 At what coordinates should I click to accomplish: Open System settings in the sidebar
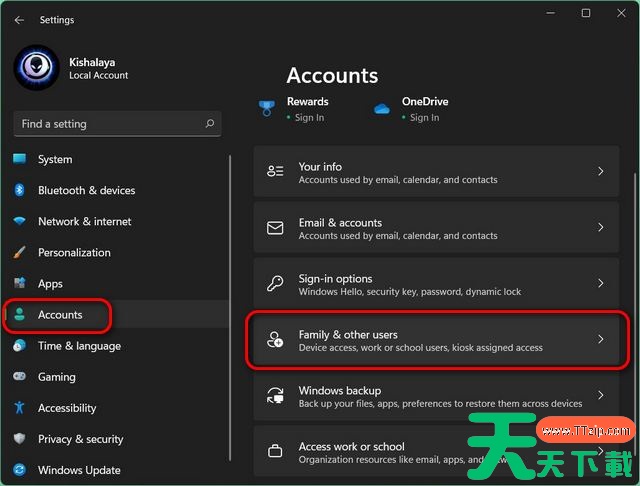(55, 159)
